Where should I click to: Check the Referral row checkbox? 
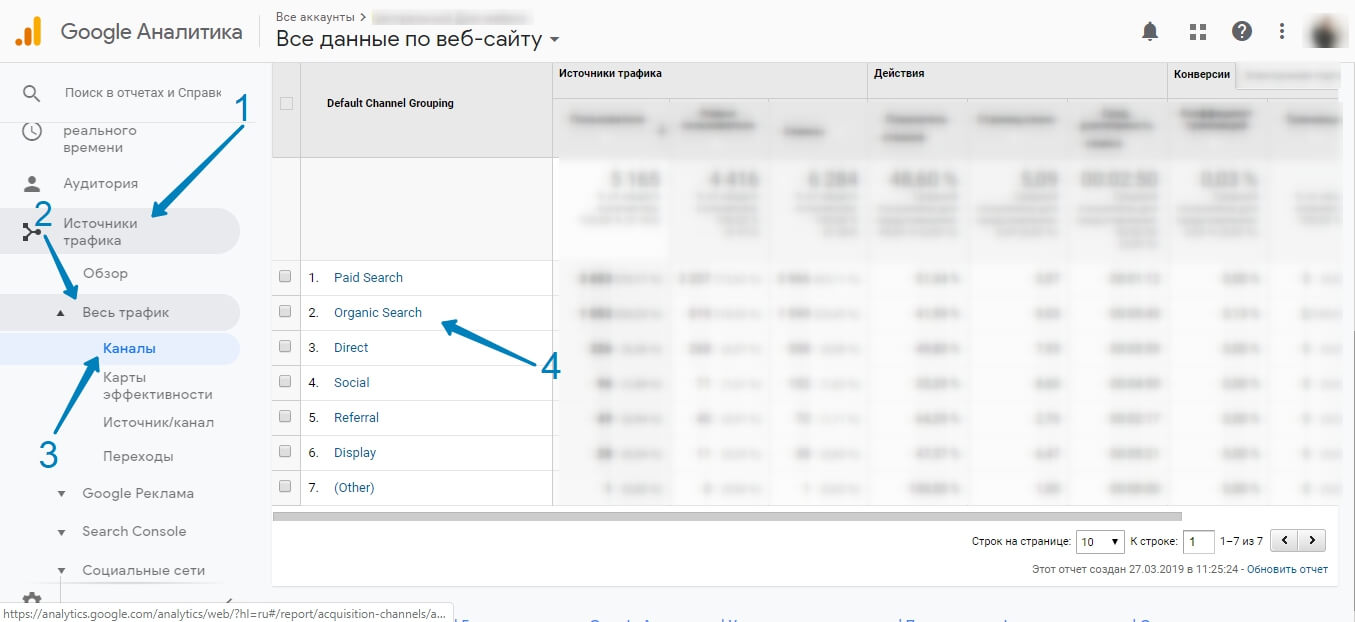click(x=286, y=417)
